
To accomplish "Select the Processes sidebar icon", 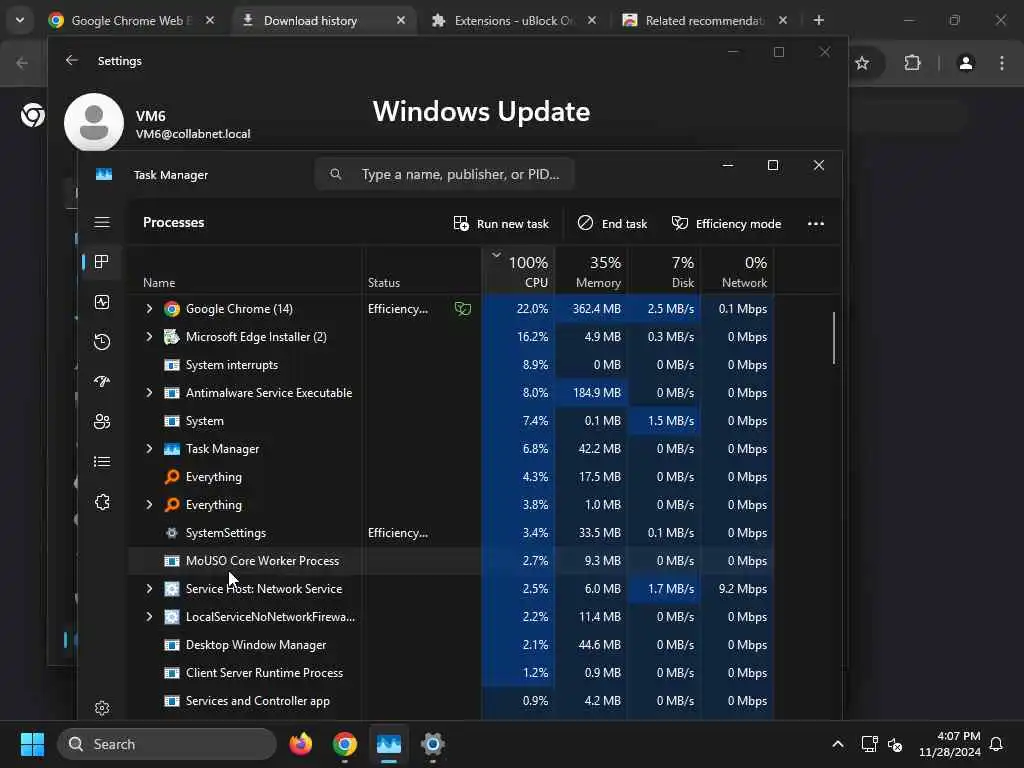I will [x=102, y=262].
